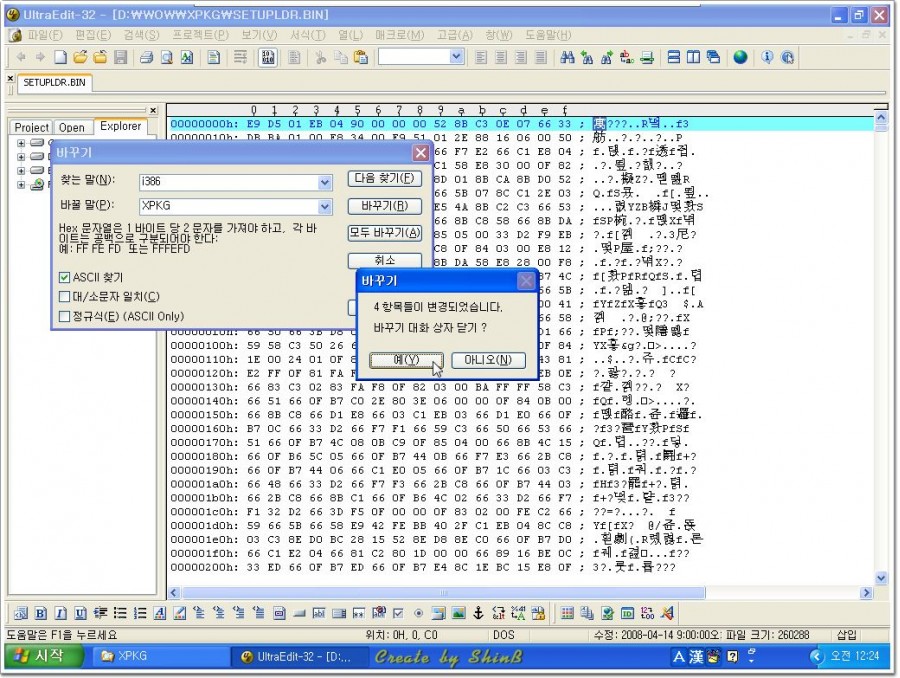Click the New File toolbar icon

tap(60, 57)
